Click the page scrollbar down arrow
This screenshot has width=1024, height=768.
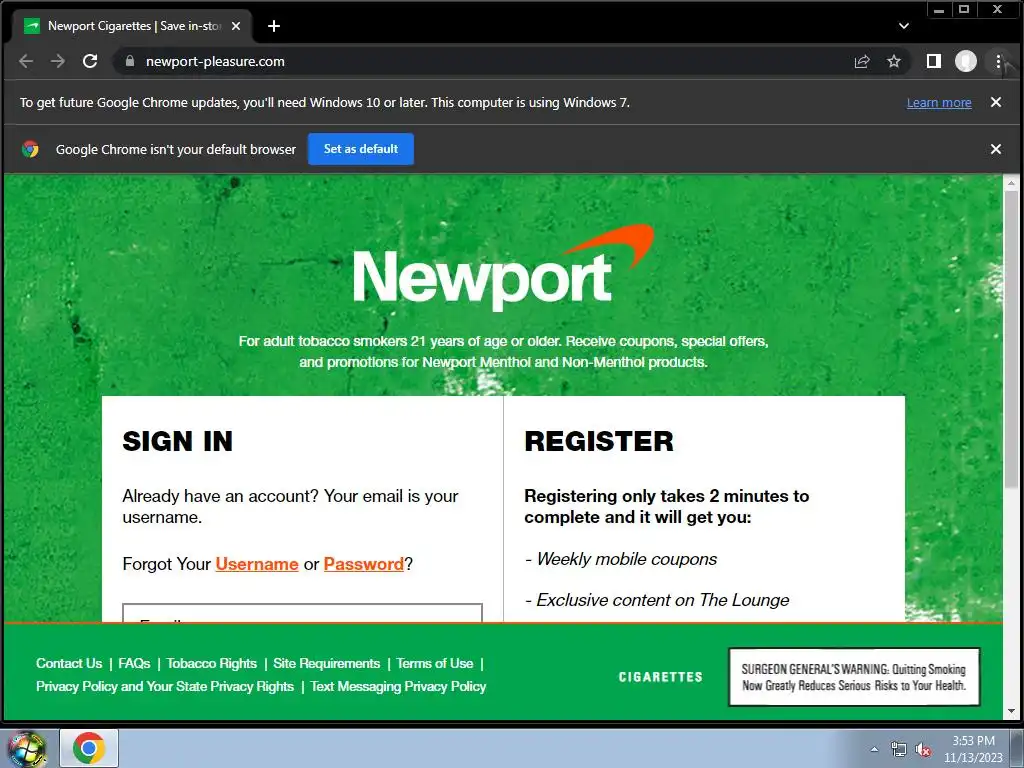[x=1011, y=711]
